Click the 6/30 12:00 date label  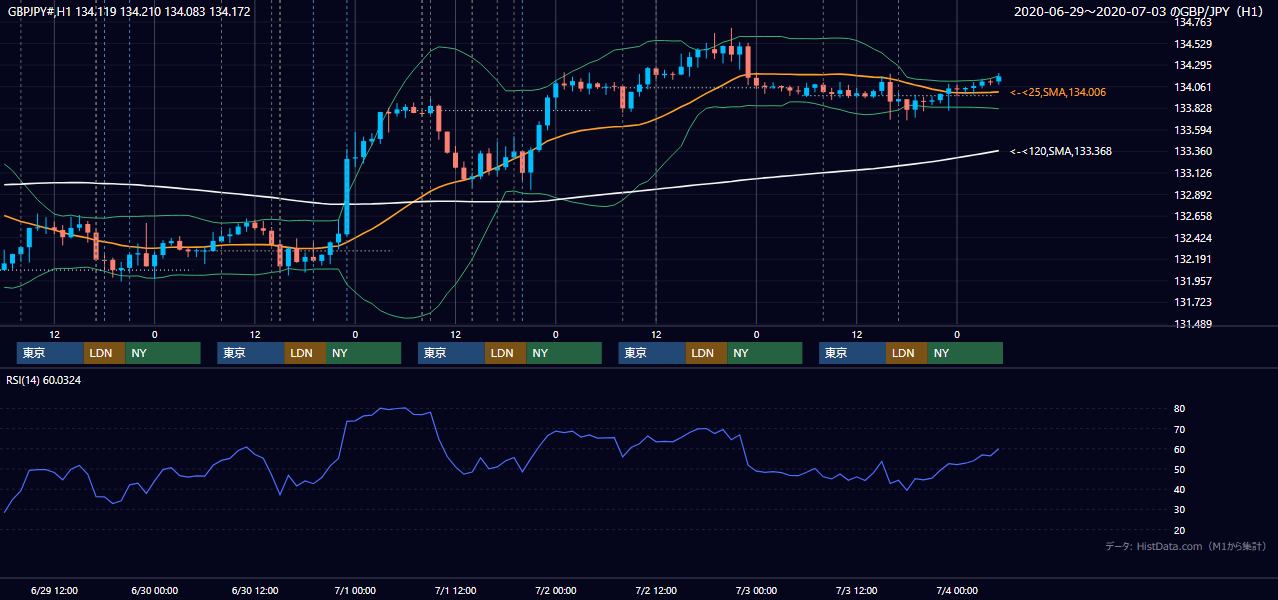254,590
